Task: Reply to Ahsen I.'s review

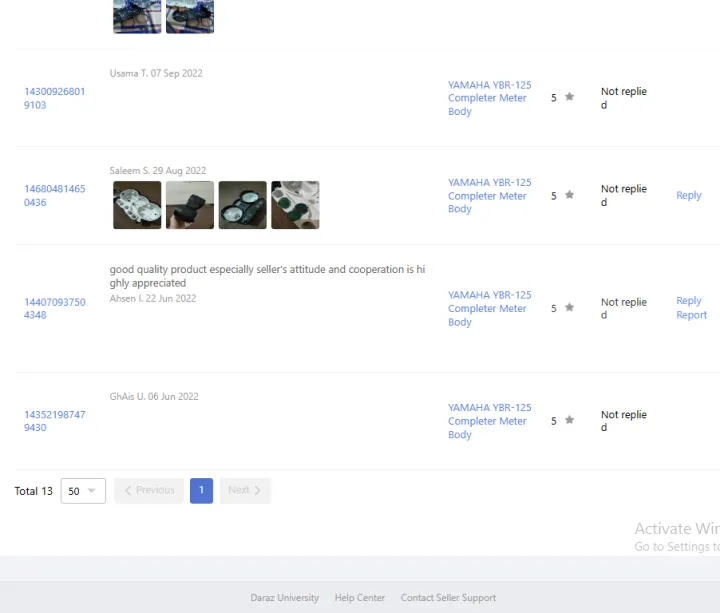Action: (x=688, y=301)
